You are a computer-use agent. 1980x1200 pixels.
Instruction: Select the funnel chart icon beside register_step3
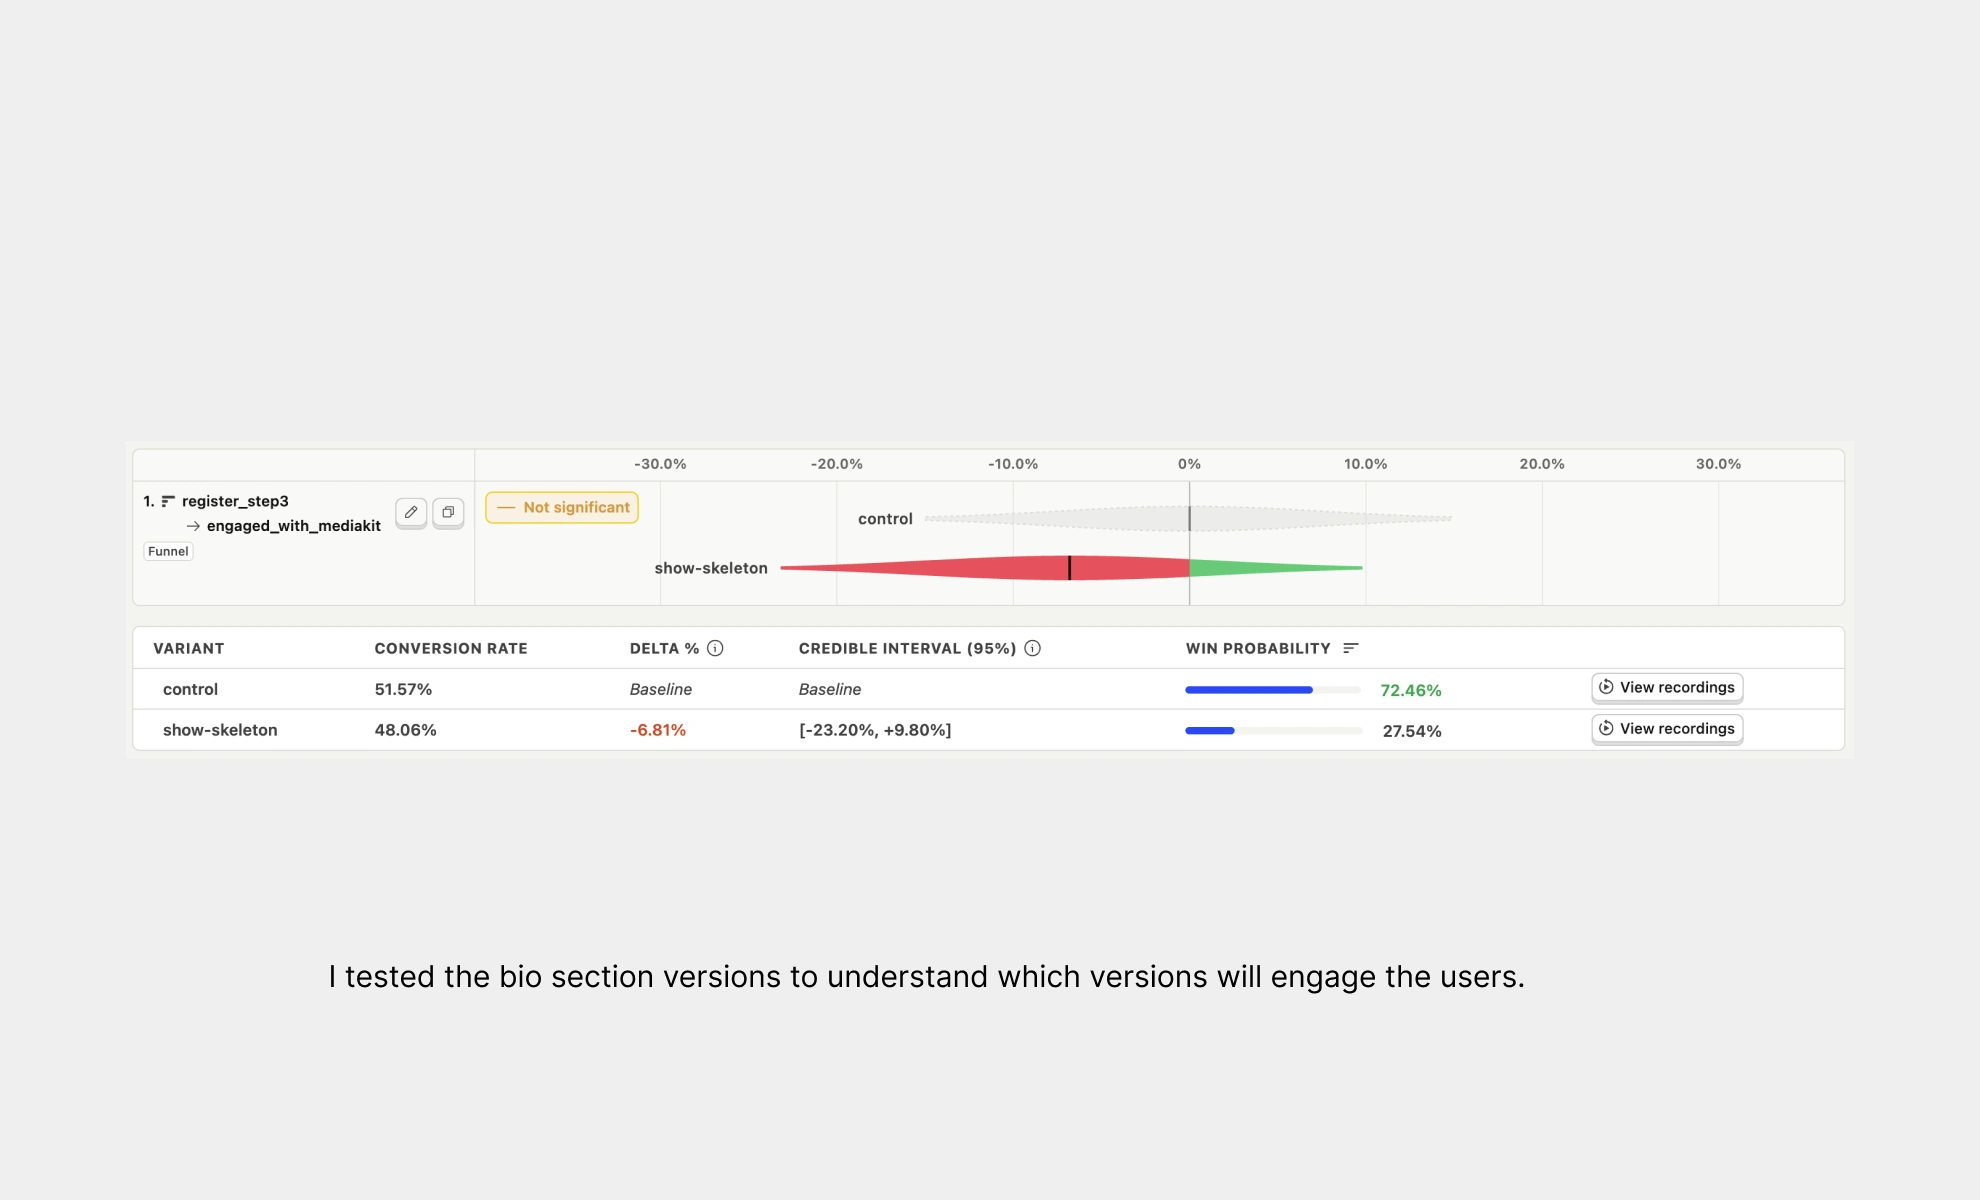[x=170, y=500]
